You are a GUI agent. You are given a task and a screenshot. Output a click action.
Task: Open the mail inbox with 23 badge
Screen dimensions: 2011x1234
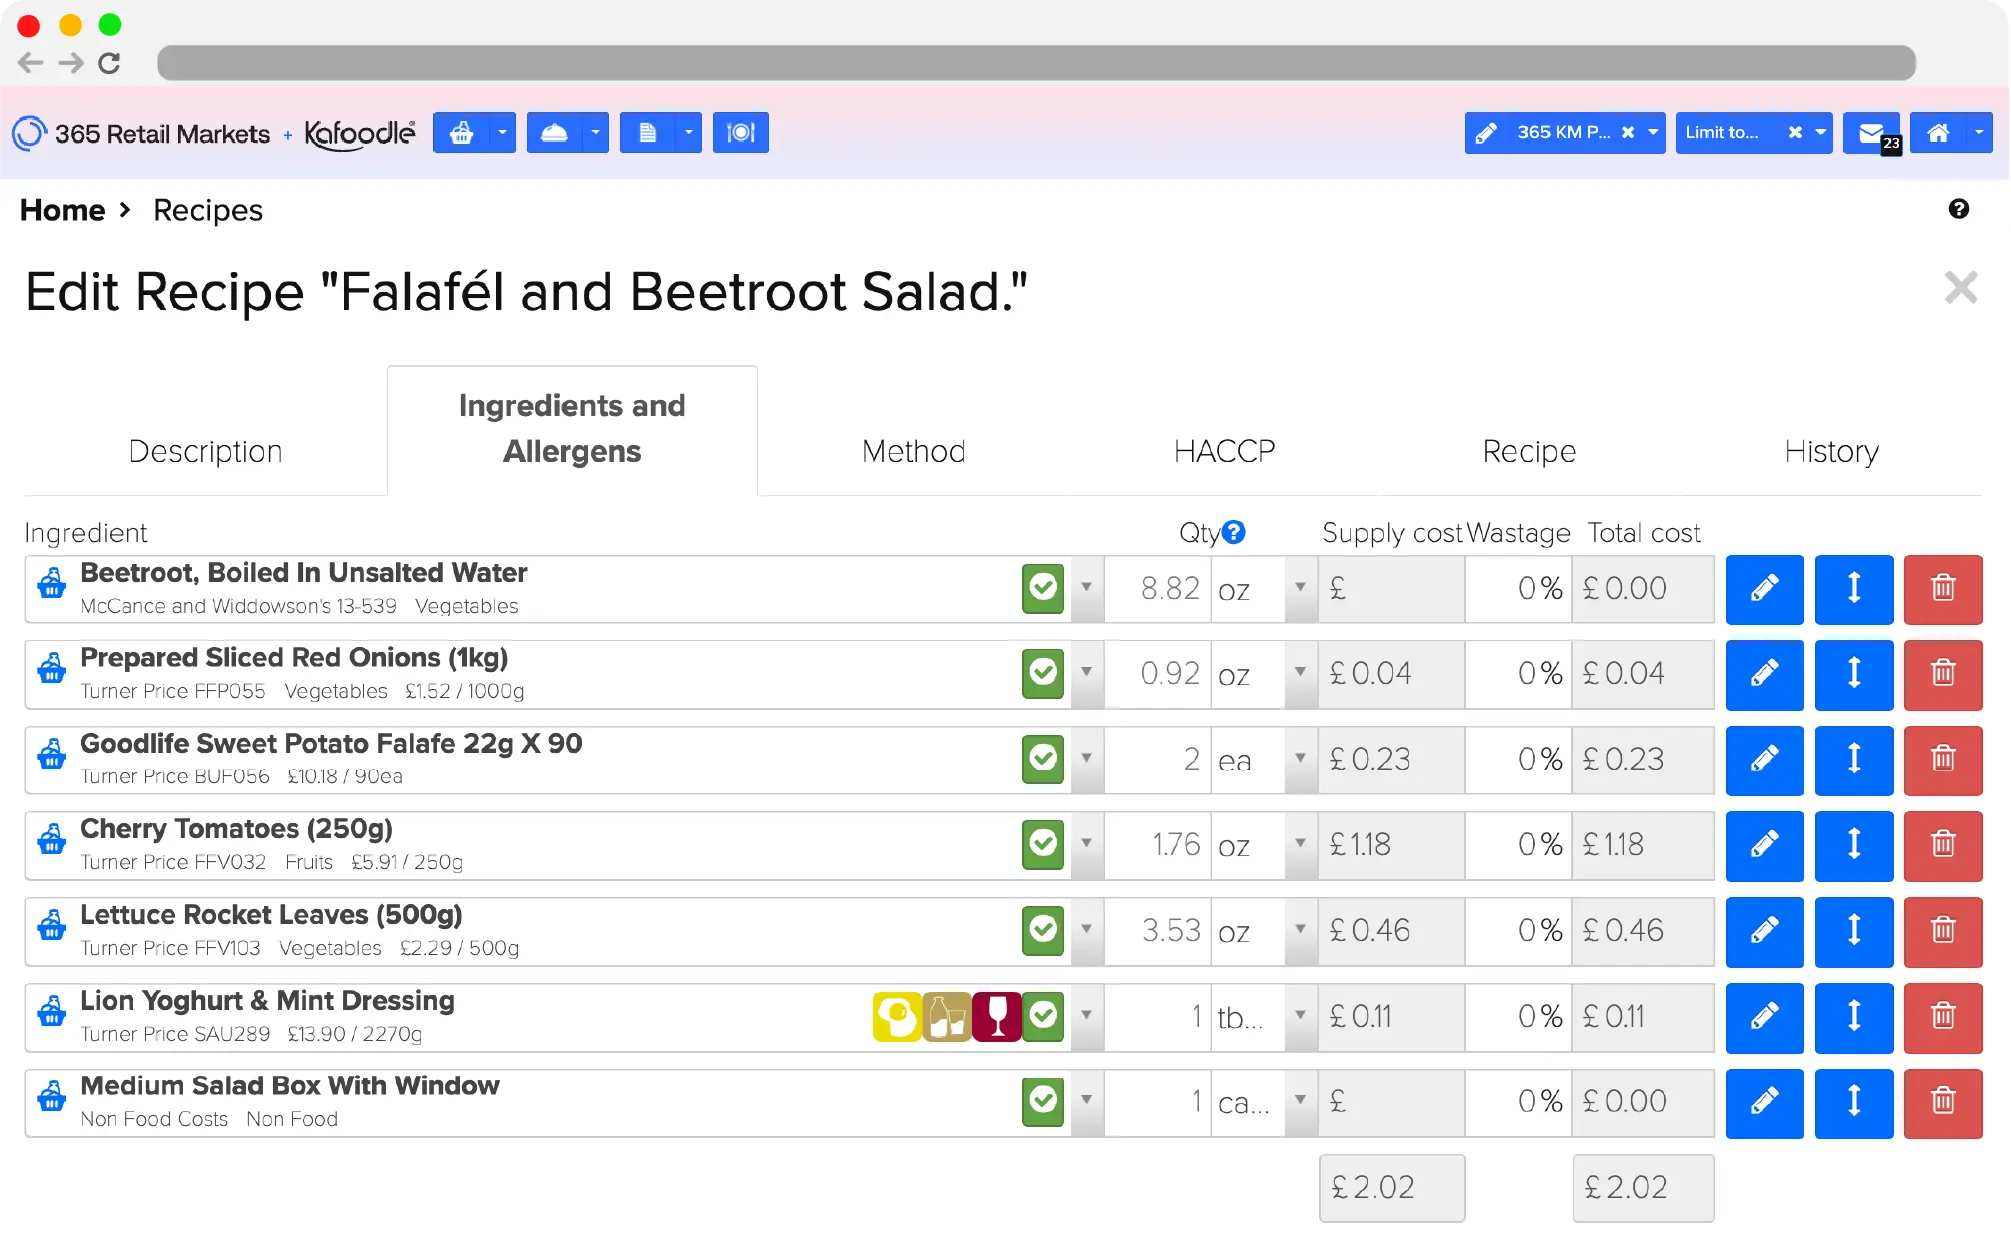point(1872,132)
